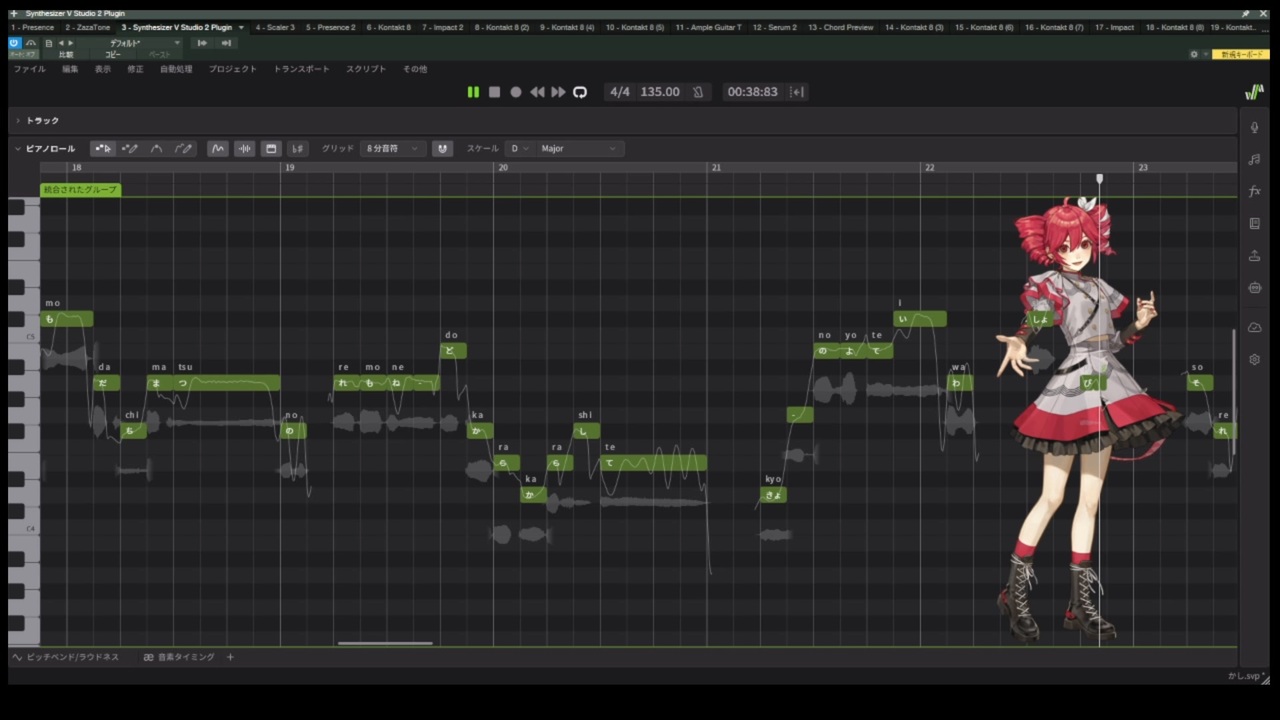Screen dimensions: 1280x720
Task: Toggle the note display icon next to waveform toggle
Action: [271, 149]
